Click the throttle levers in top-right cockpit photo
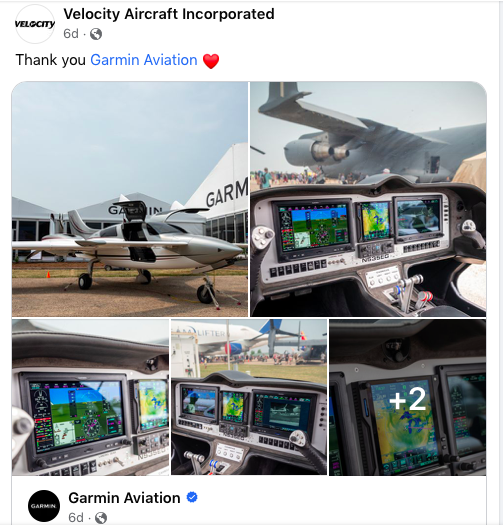The image size is (503, 525). (x=412, y=290)
